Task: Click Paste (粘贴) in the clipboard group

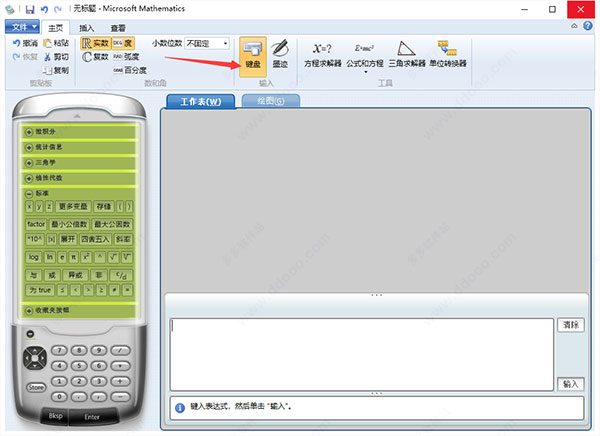Action: [x=56, y=43]
